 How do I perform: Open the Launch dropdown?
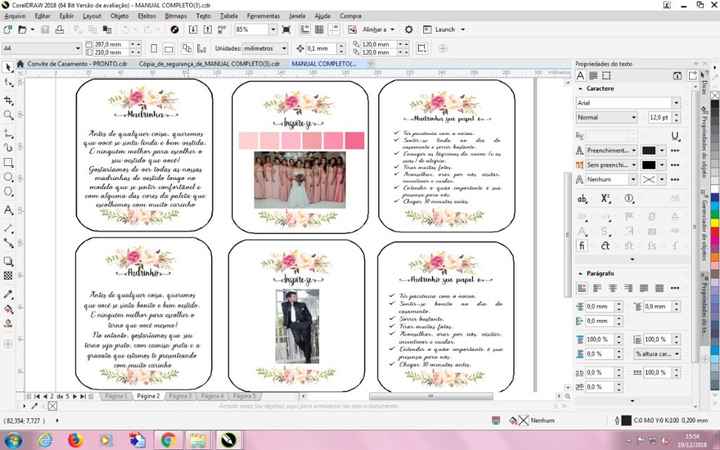463,29
